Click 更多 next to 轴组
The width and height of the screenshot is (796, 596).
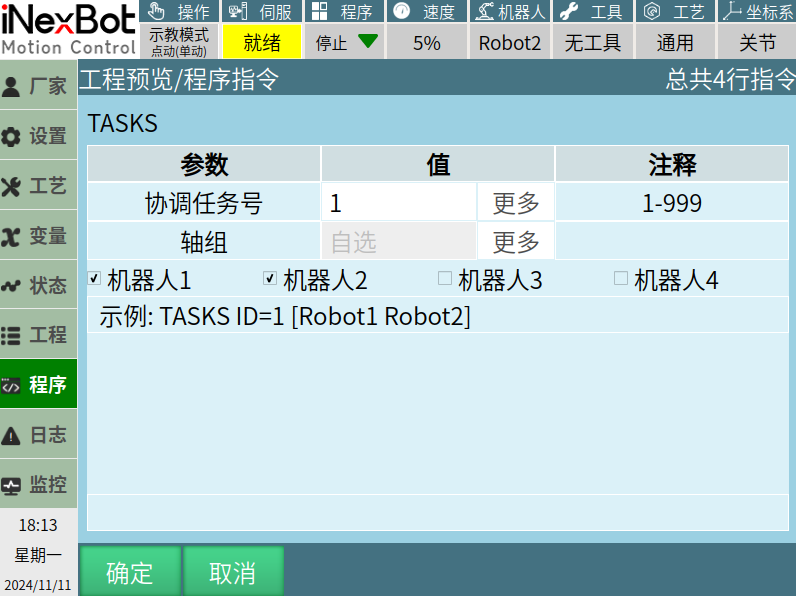coord(516,241)
